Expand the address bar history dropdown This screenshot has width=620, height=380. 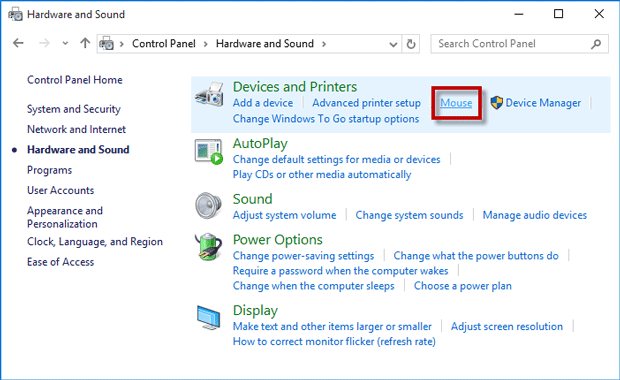[393, 44]
